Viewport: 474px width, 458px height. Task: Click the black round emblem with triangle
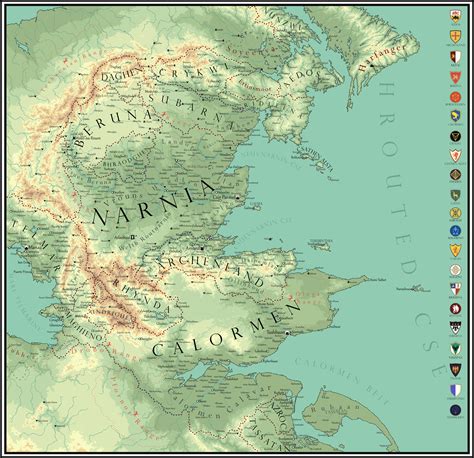tap(455, 136)
